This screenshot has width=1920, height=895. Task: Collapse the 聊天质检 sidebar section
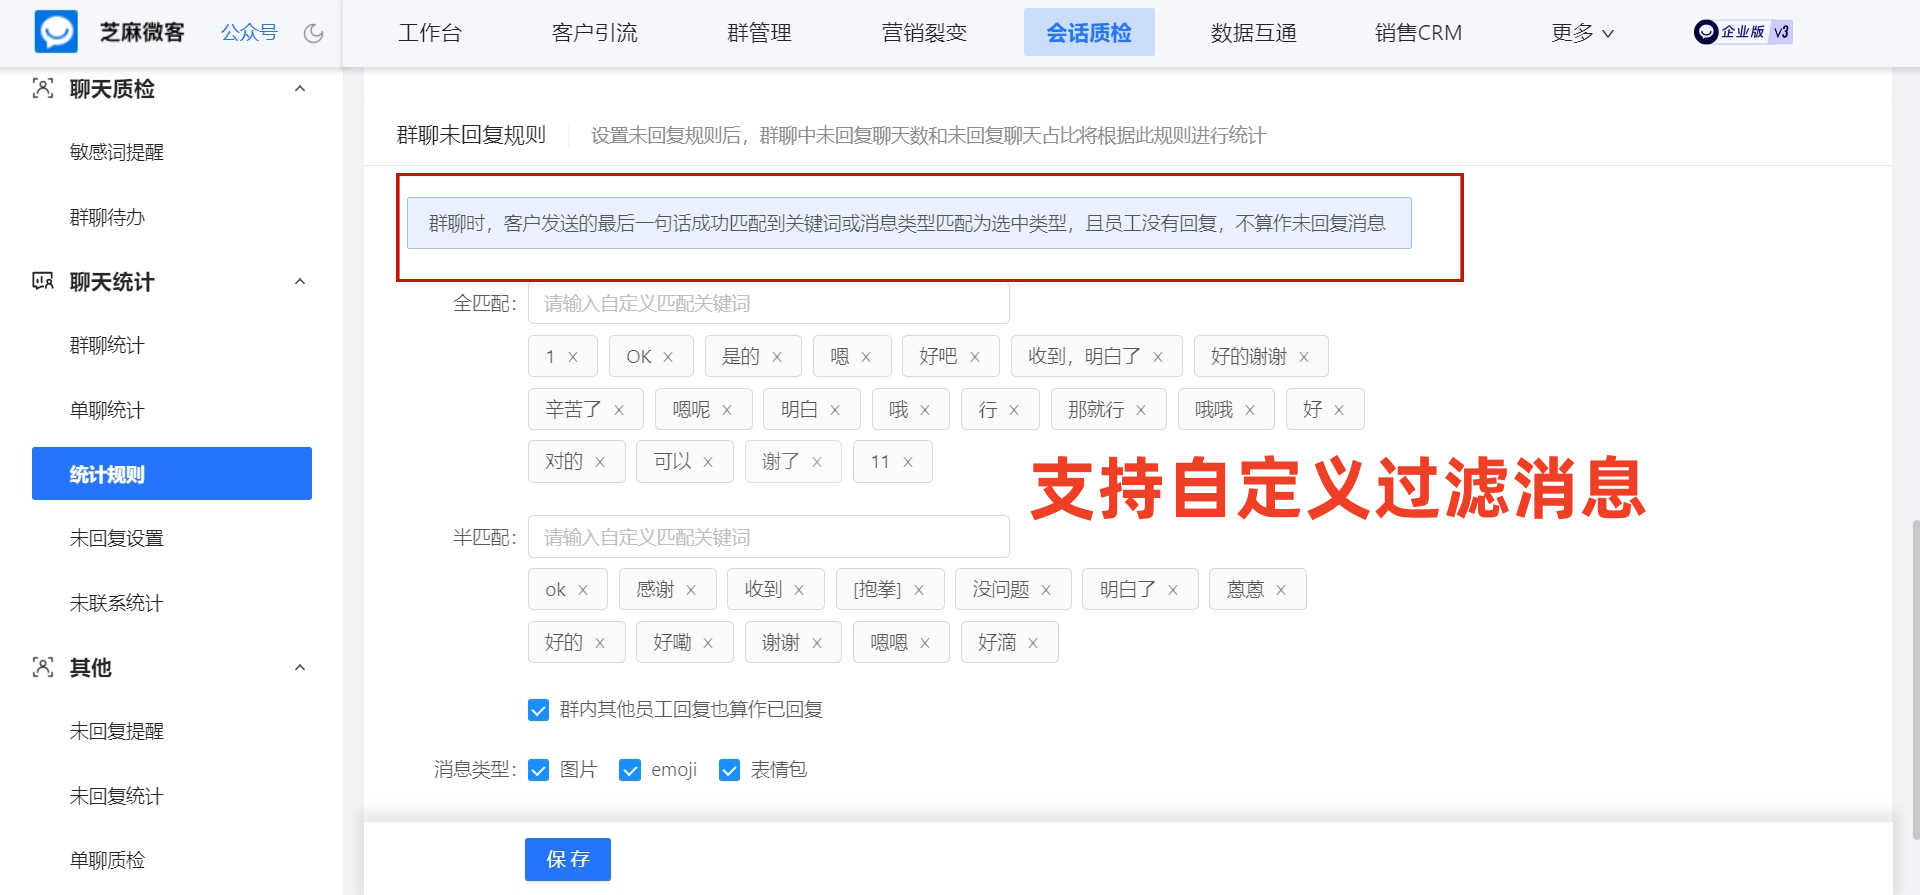(x=300, y=89)
